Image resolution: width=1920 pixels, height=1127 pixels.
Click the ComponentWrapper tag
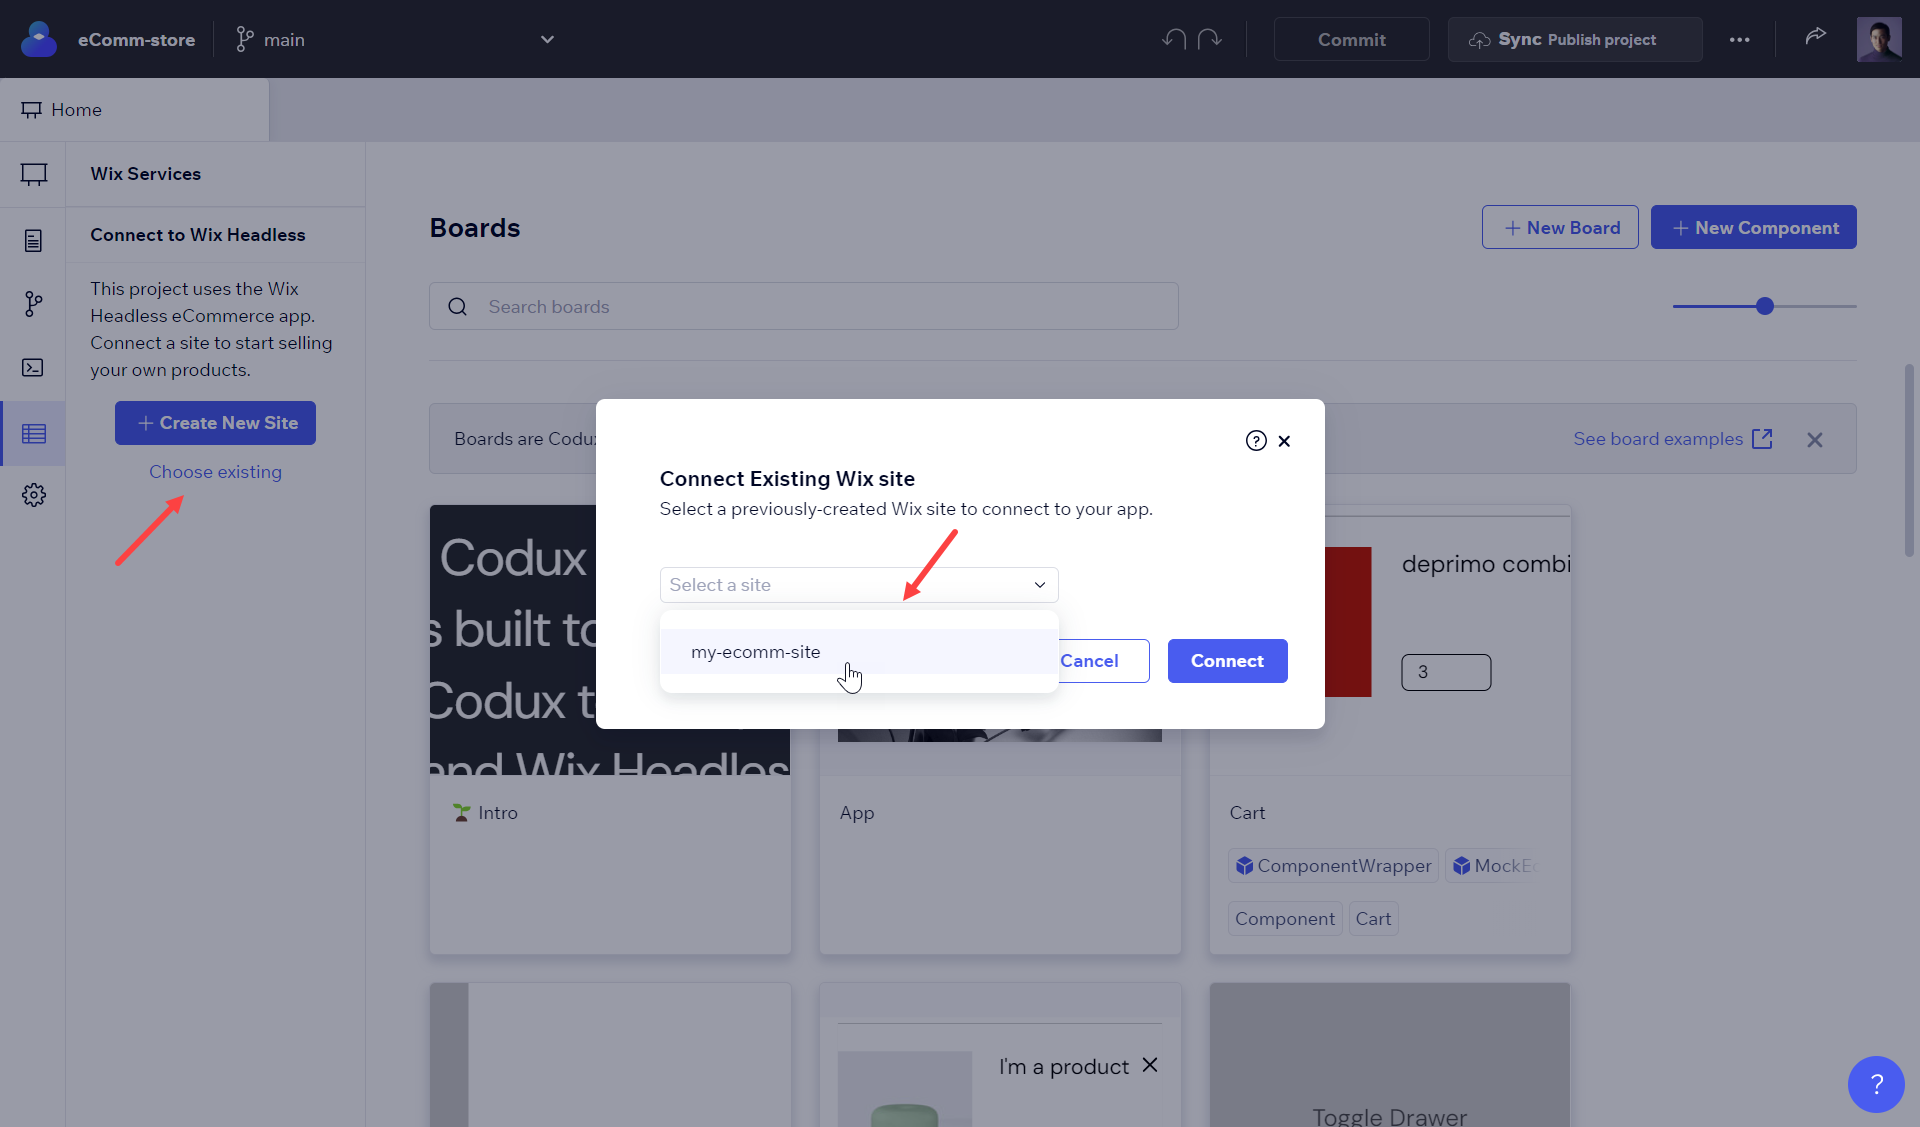(x=1333, y=866)
